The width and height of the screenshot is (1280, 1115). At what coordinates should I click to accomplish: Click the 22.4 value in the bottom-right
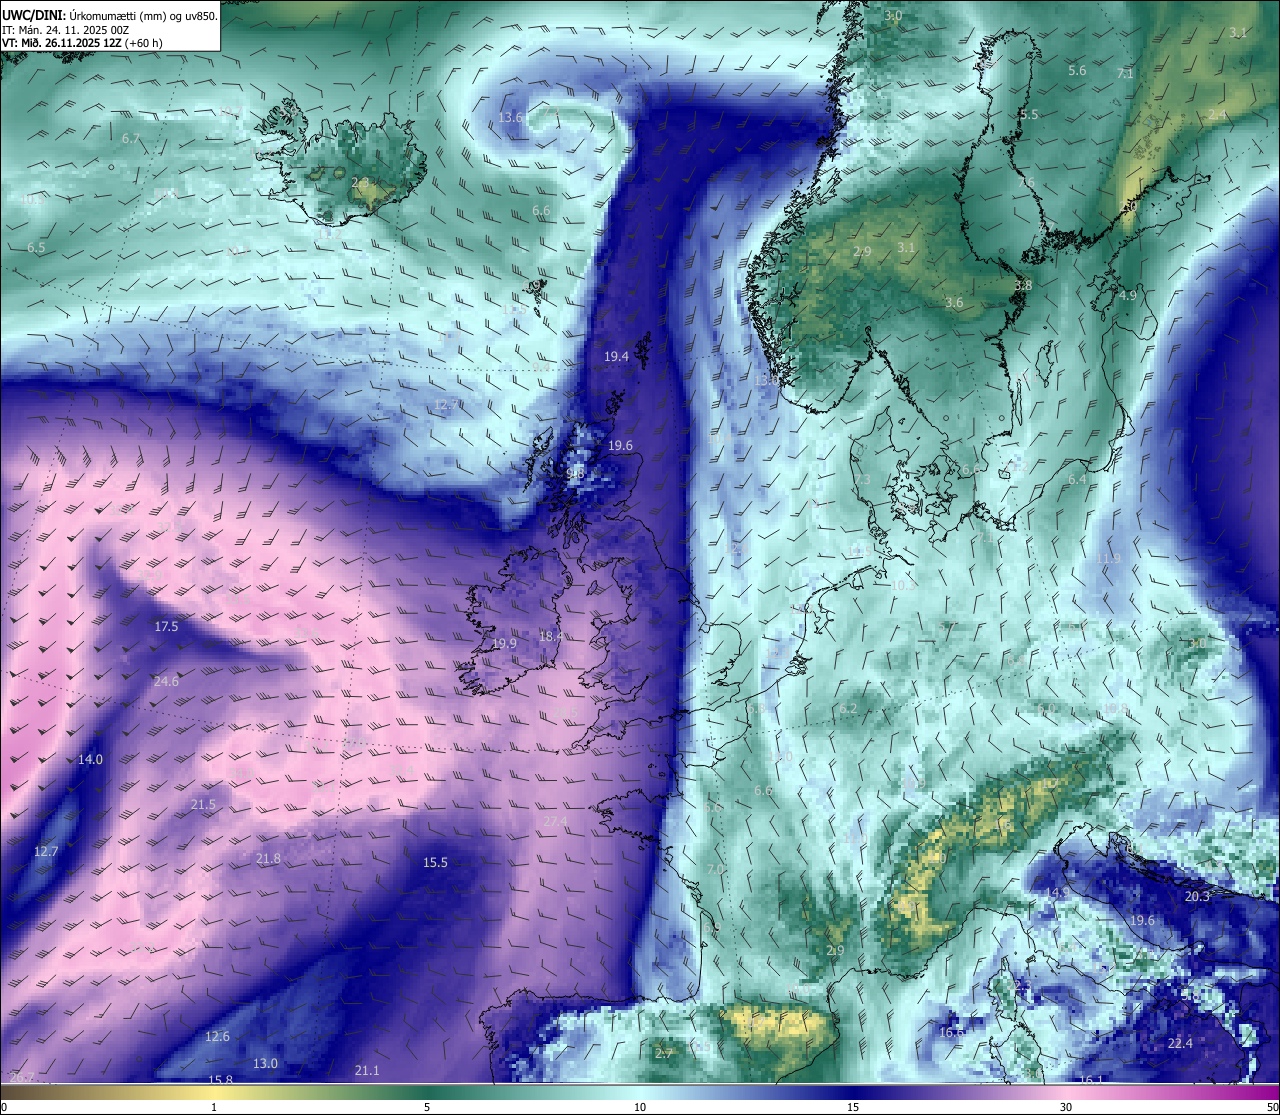click(x=1180, y=1044)
